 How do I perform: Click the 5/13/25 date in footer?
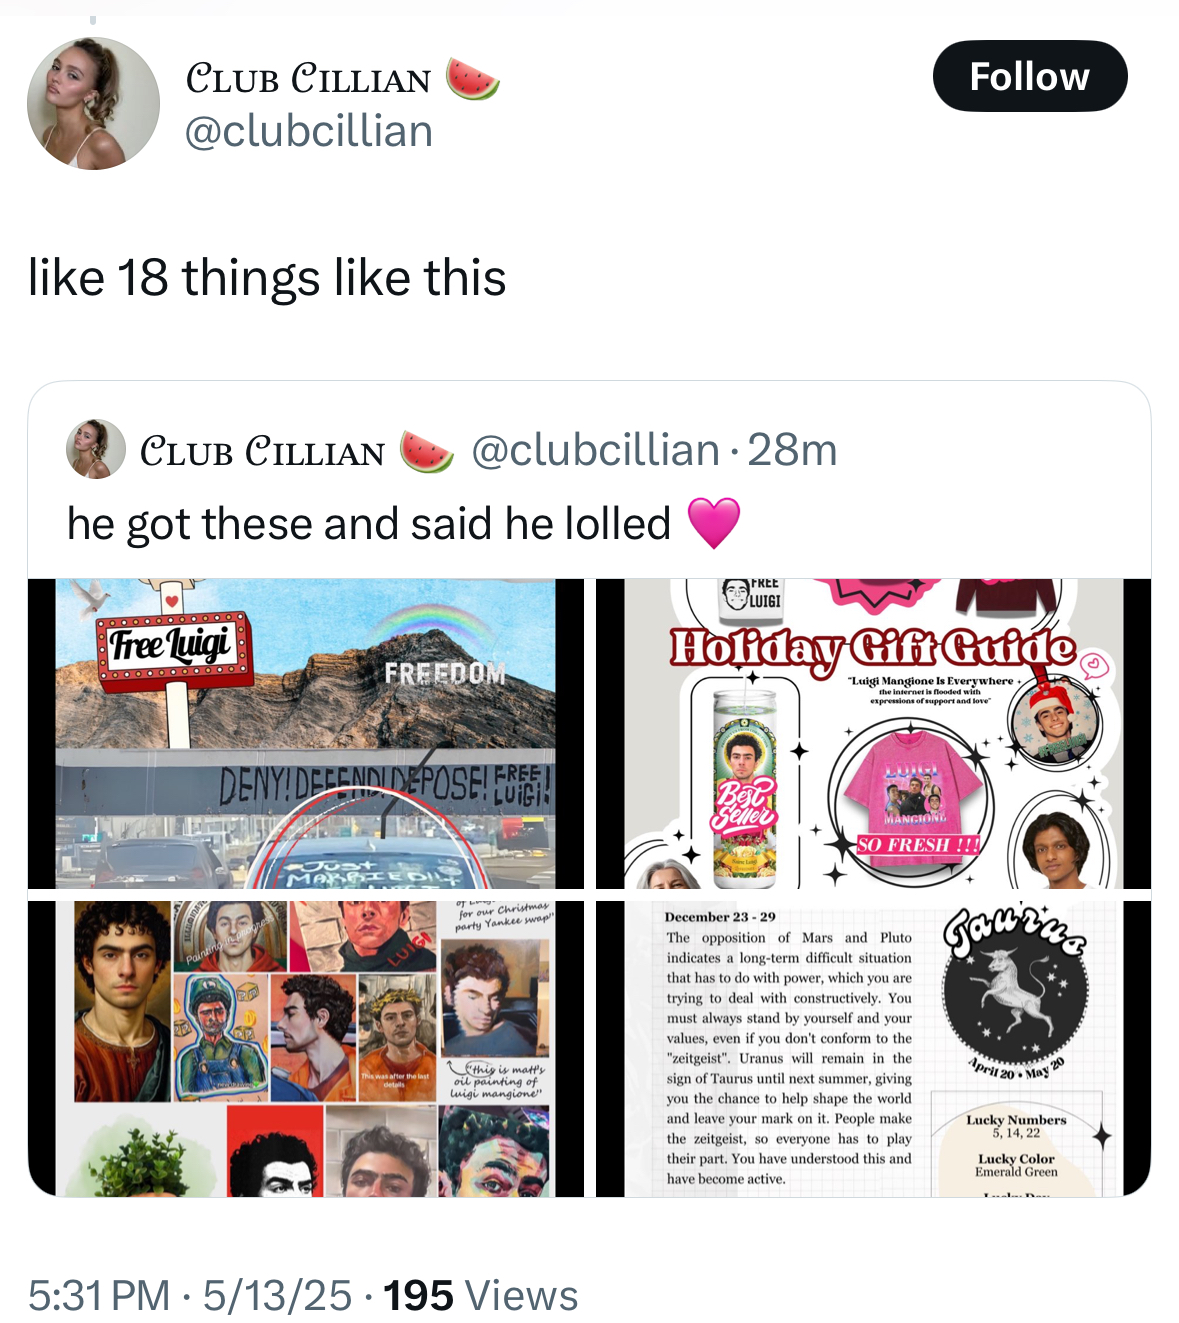click(x=277, y=1295)
